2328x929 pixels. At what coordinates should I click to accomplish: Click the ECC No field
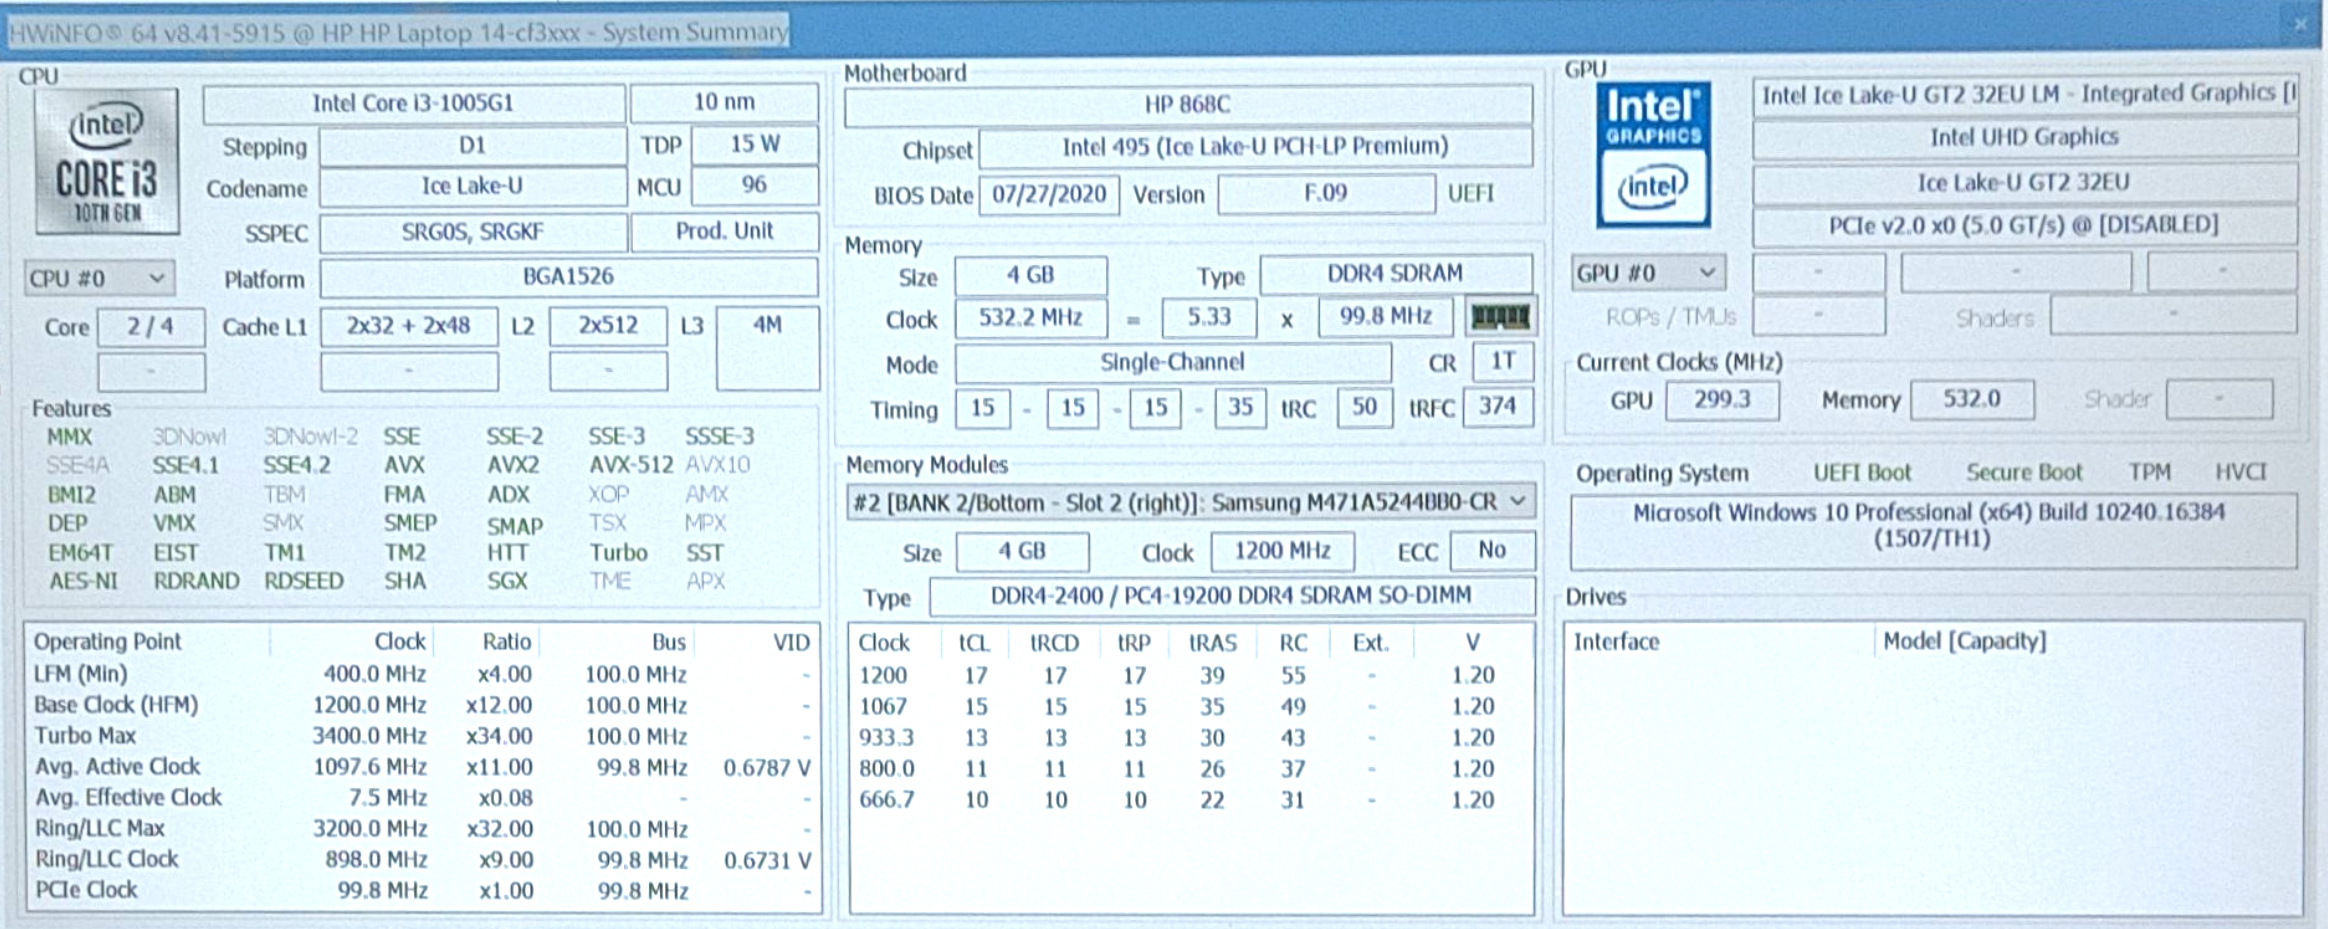pos(1492,550)
